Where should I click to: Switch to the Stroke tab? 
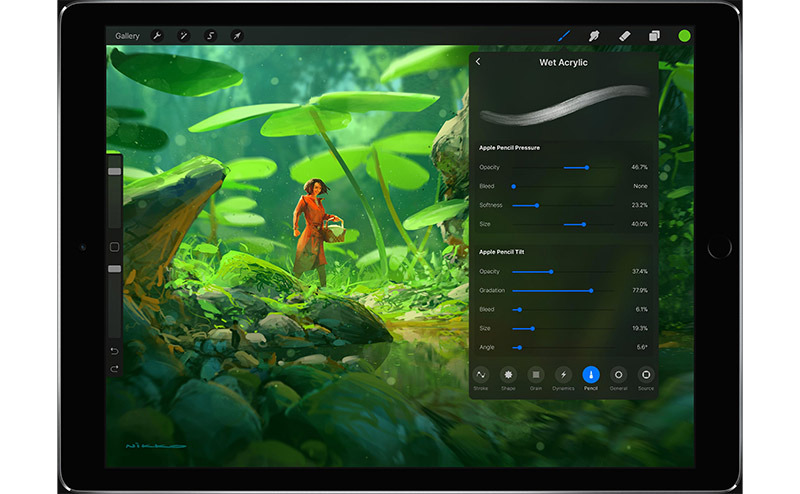pyautogui.click(x=481, y=379)
